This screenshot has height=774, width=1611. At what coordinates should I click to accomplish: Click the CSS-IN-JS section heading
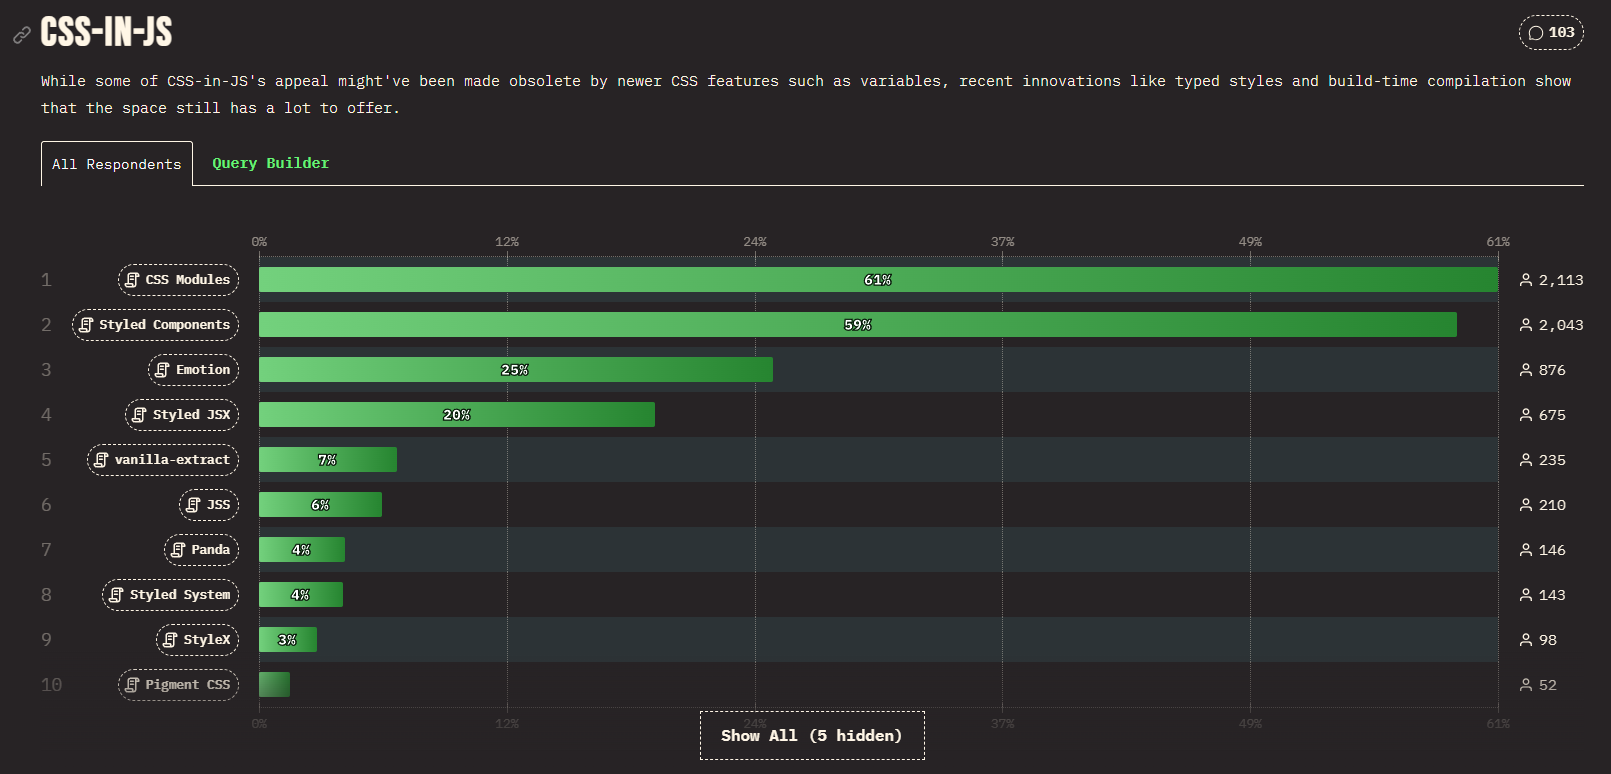[x=106, y=32]
